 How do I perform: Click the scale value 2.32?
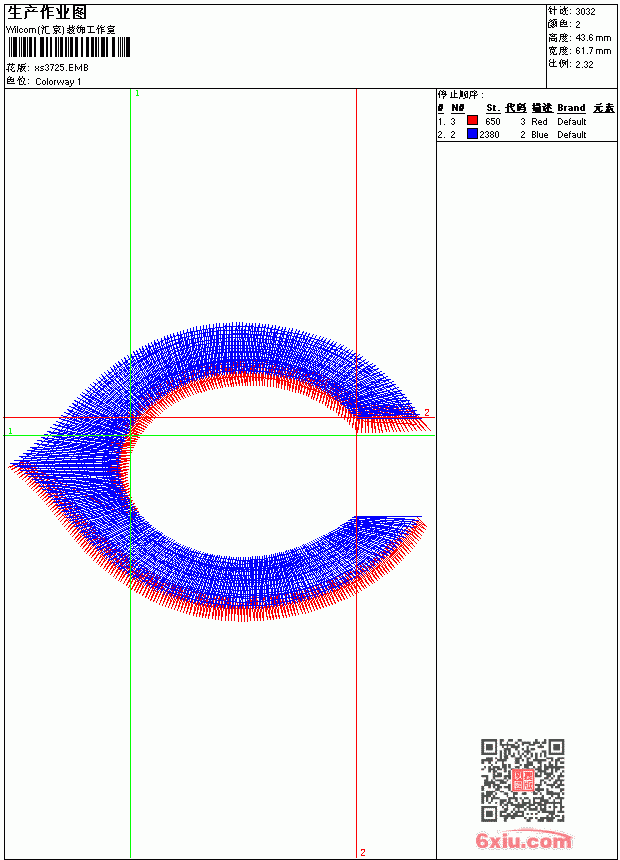click(584, 64)
